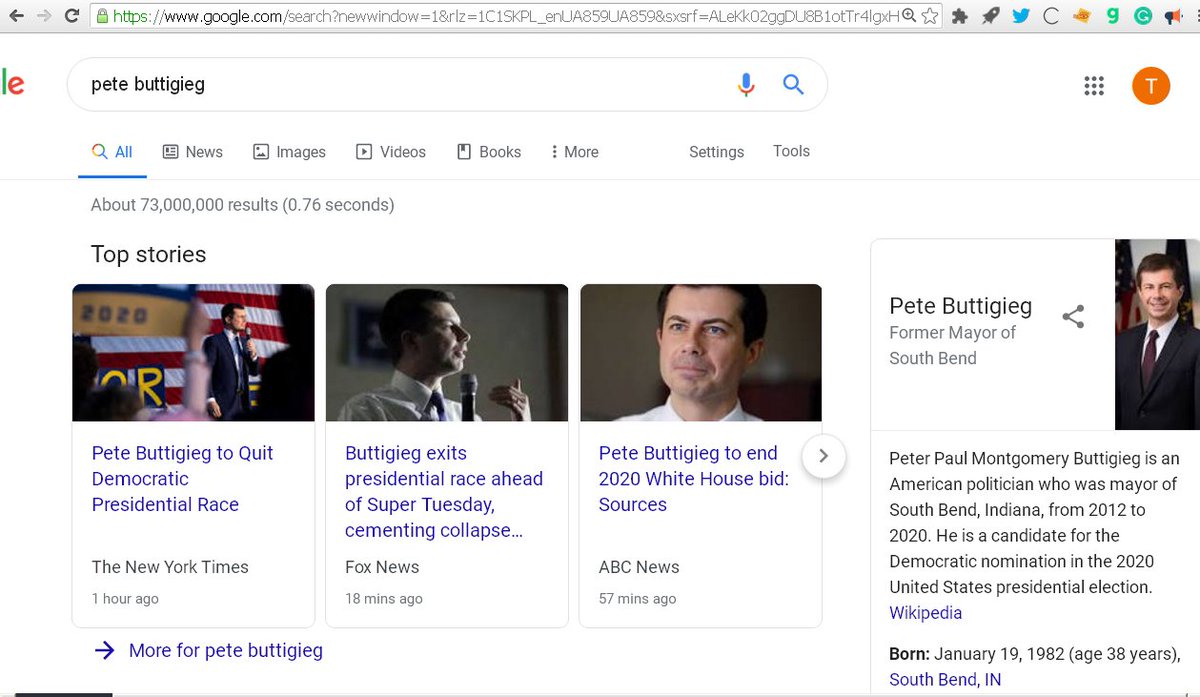Click the blue magnifier search button
The image size is (1200, 697).
coord(793,85)
